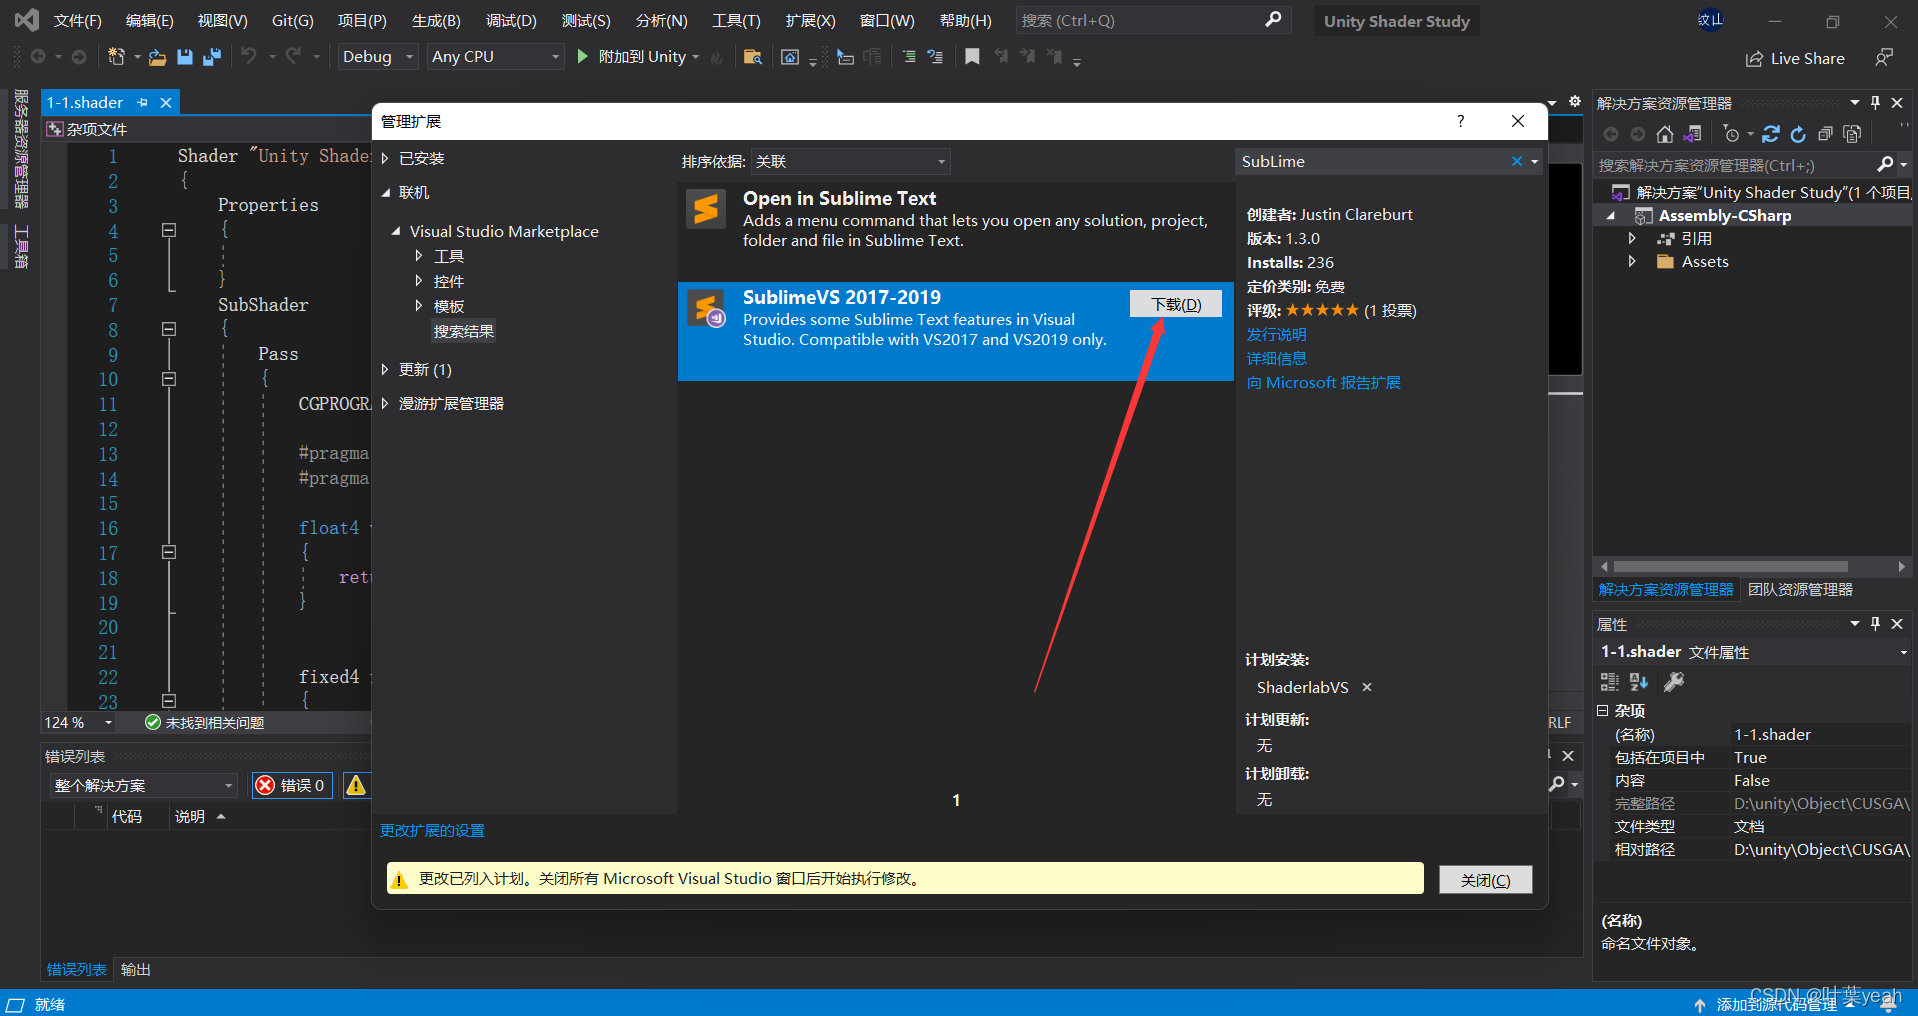Click the Live Share icon
The height and width of the screenshot is (1016, 1918).
pos(1754,59)
